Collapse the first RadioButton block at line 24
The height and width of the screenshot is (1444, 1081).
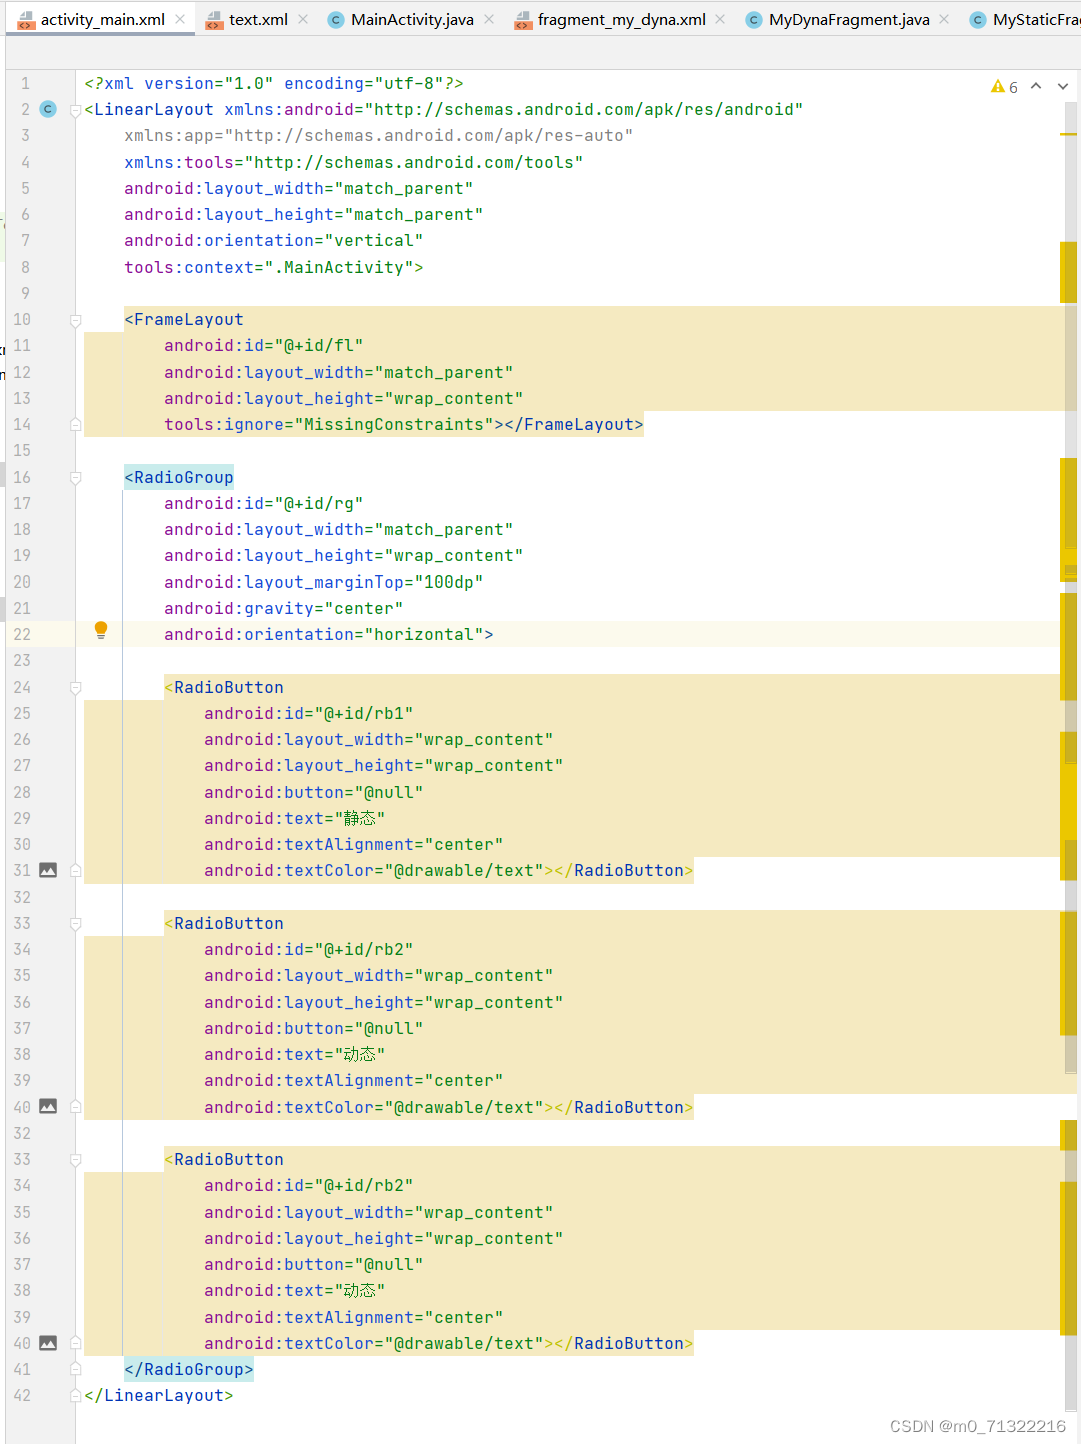pyautogui.click(x=75, y=687)
